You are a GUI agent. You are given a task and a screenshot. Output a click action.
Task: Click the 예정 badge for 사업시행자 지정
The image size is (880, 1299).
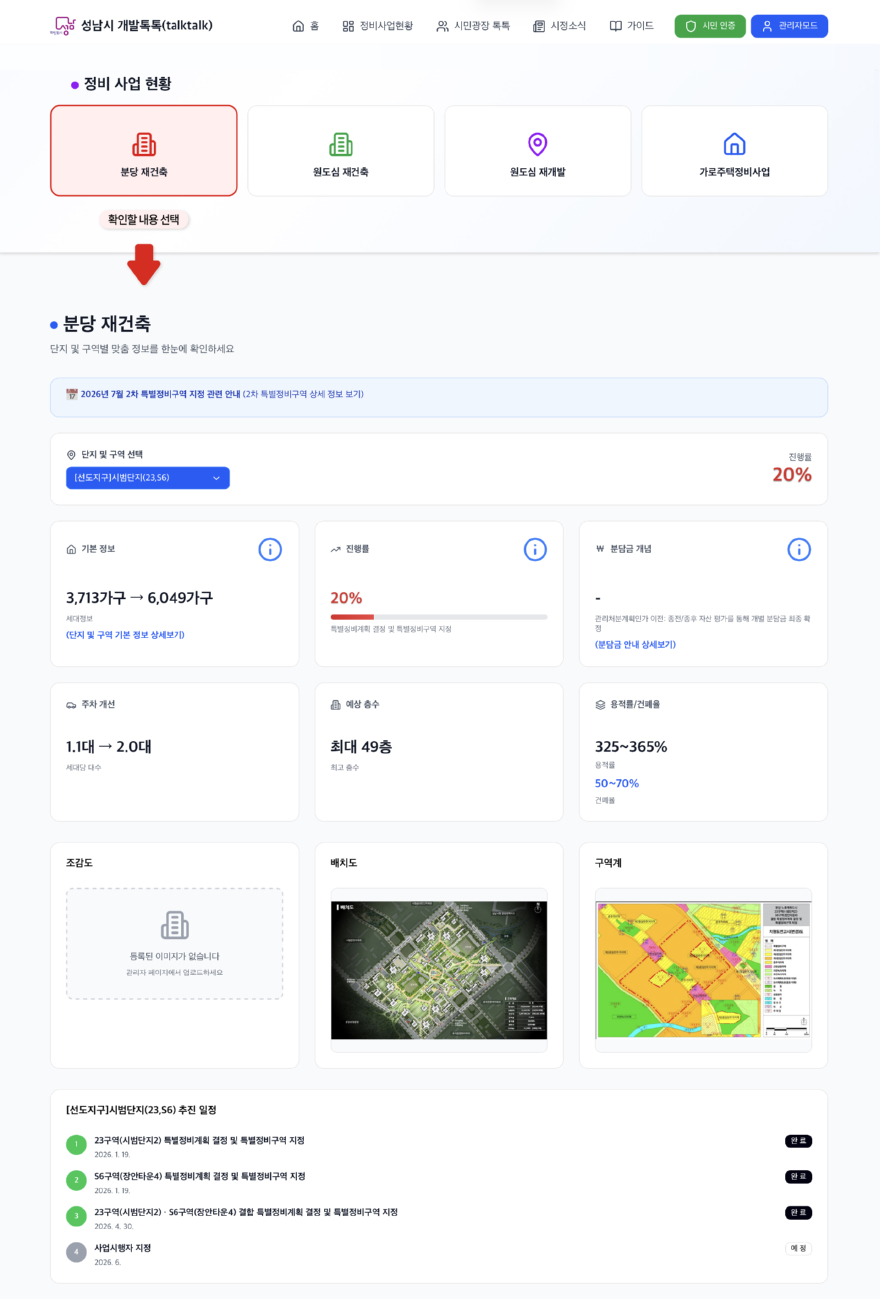(798, 1248)
